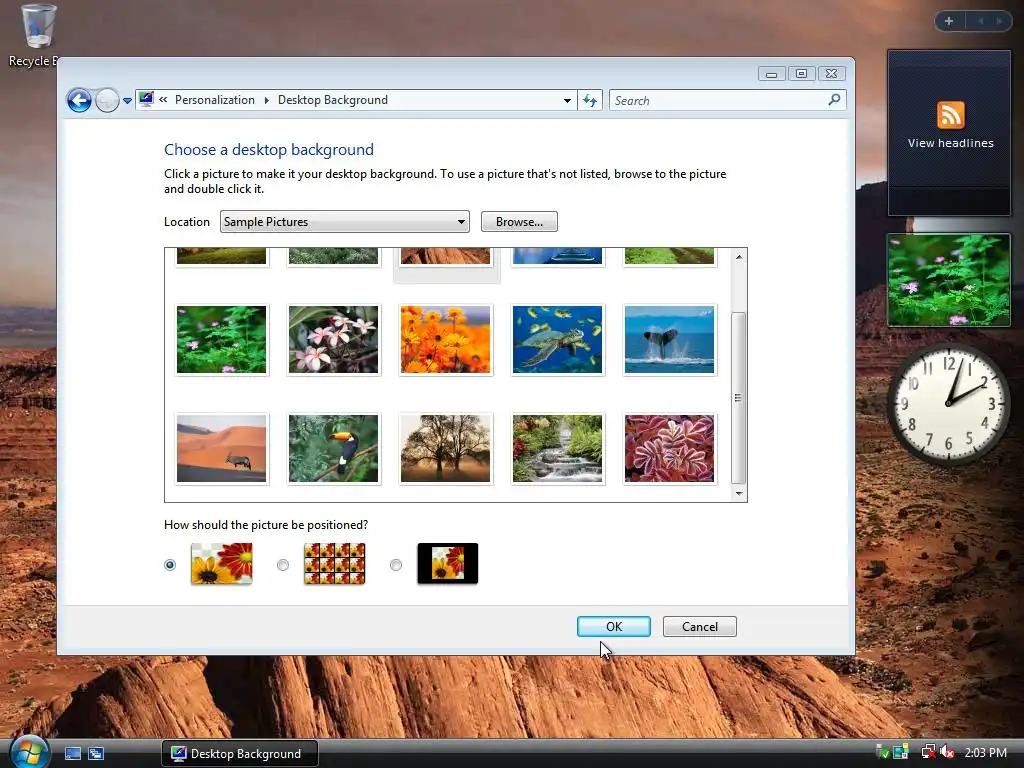
Task: Select the garden waterfall wallpaper
Action: [557, 449]
